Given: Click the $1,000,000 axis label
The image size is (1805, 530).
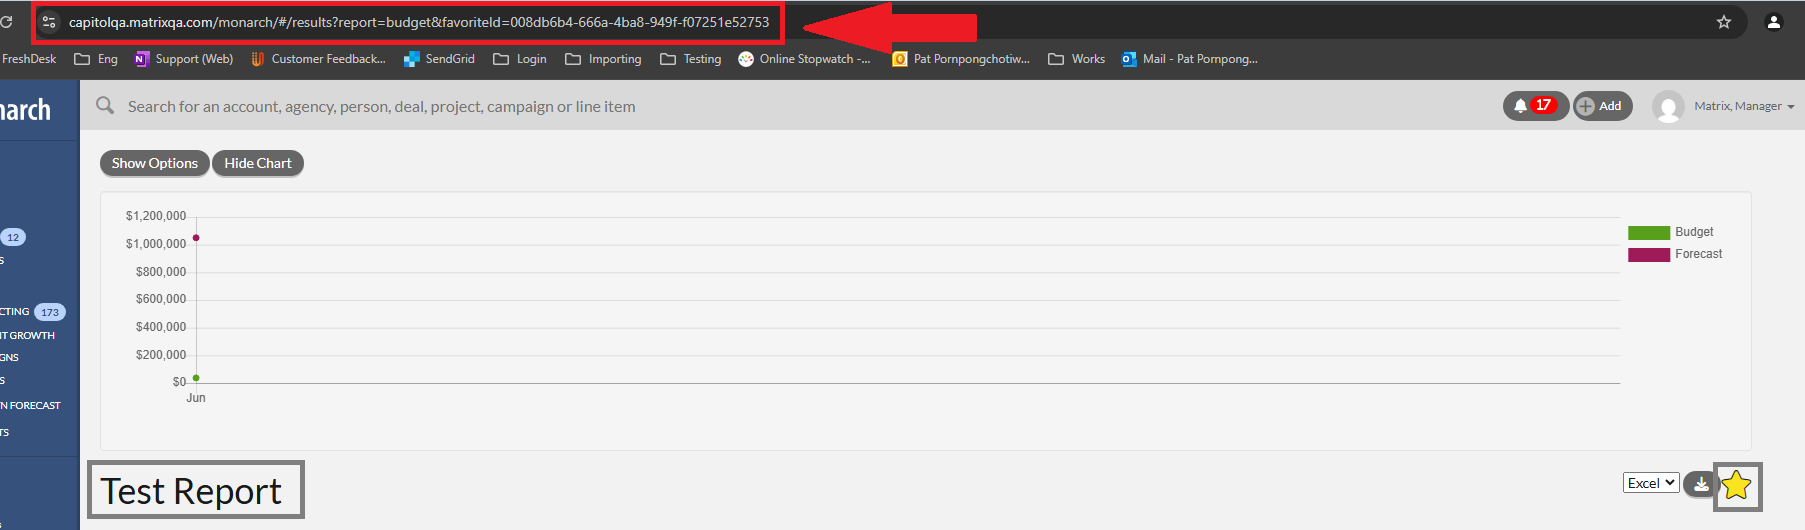Looking at the screenshot, I should pyautogui.click(x=156, y=244).
